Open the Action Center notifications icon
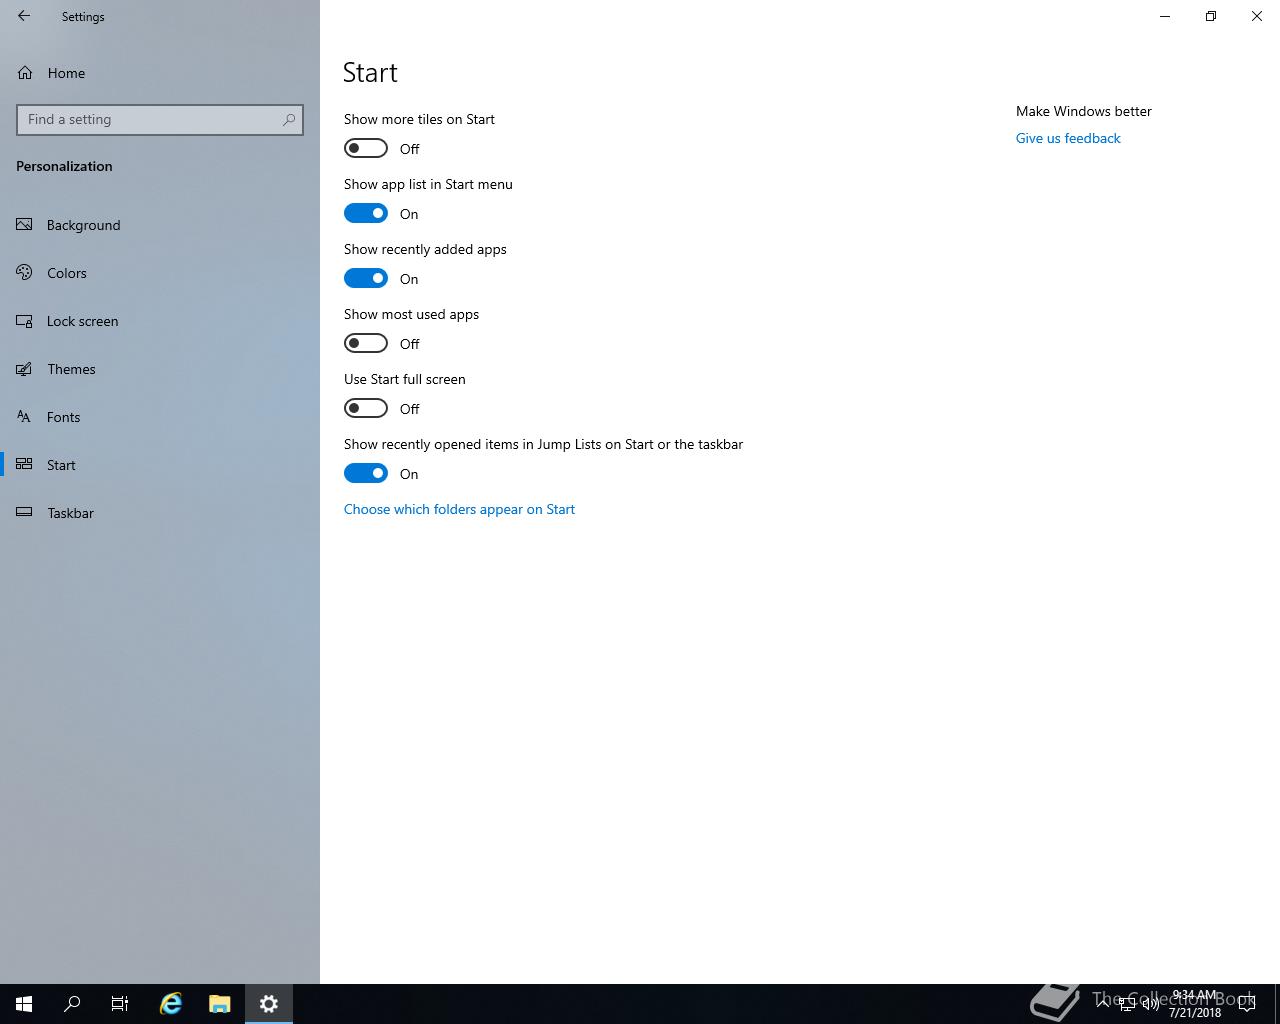The width and height of the screenshot is (1280, 1024). [1247, 1004]
